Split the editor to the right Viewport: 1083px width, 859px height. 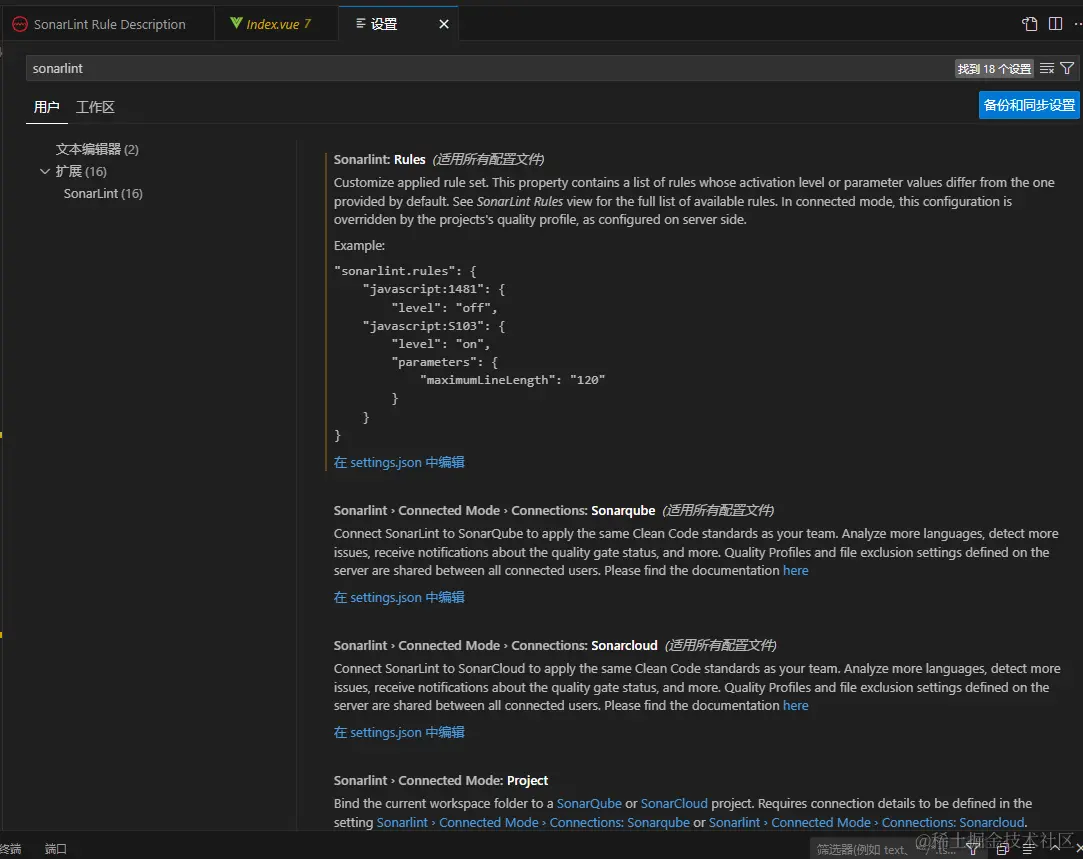pos(1055,24)
